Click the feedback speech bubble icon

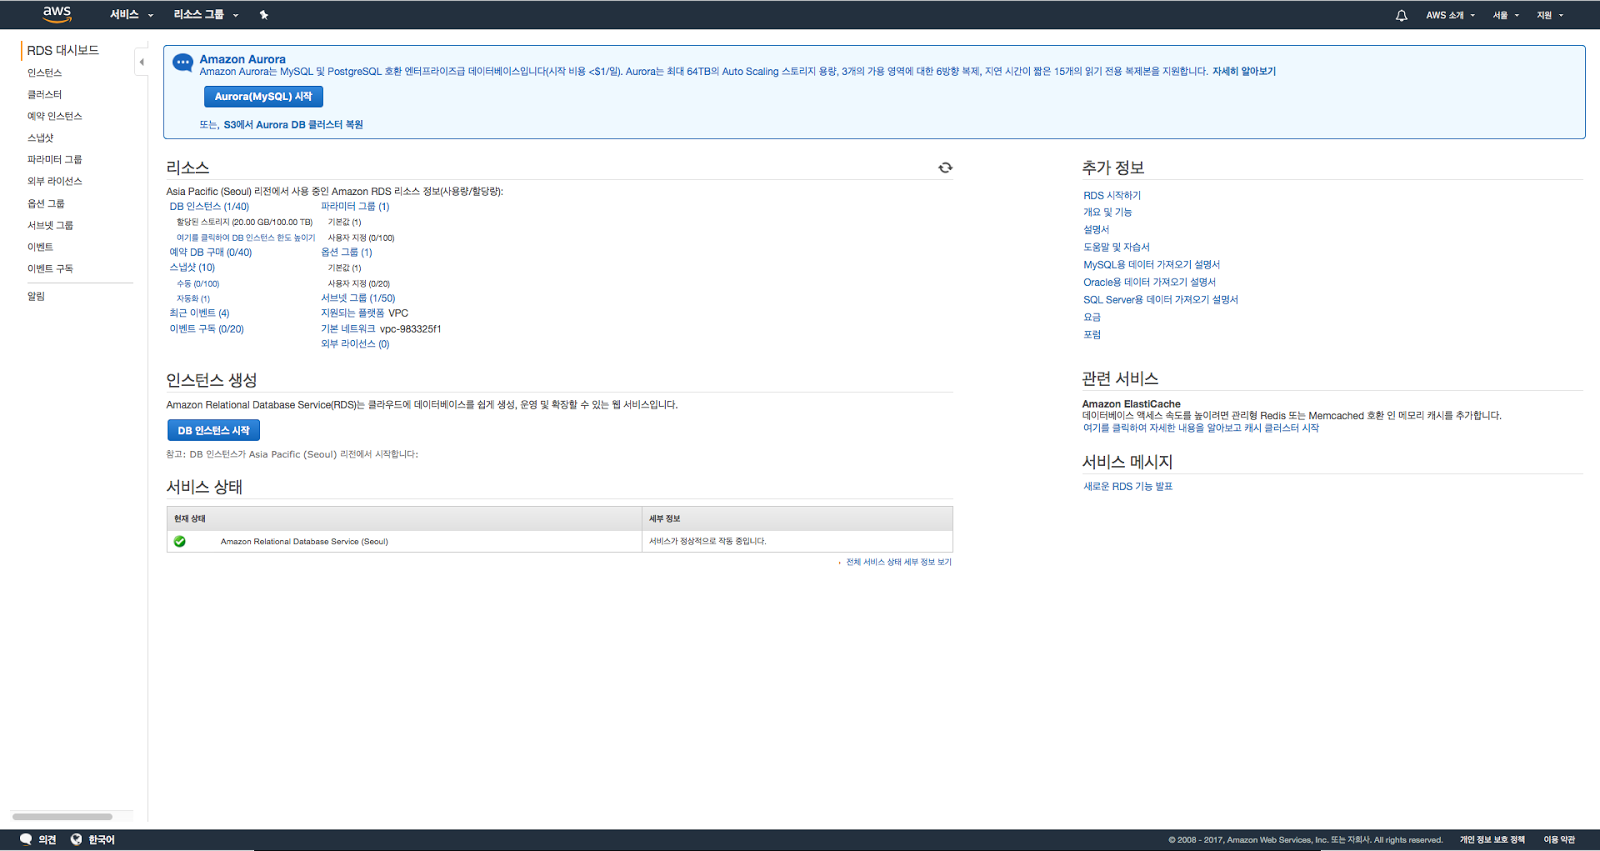pyautogui.click(x=26, y=840)
